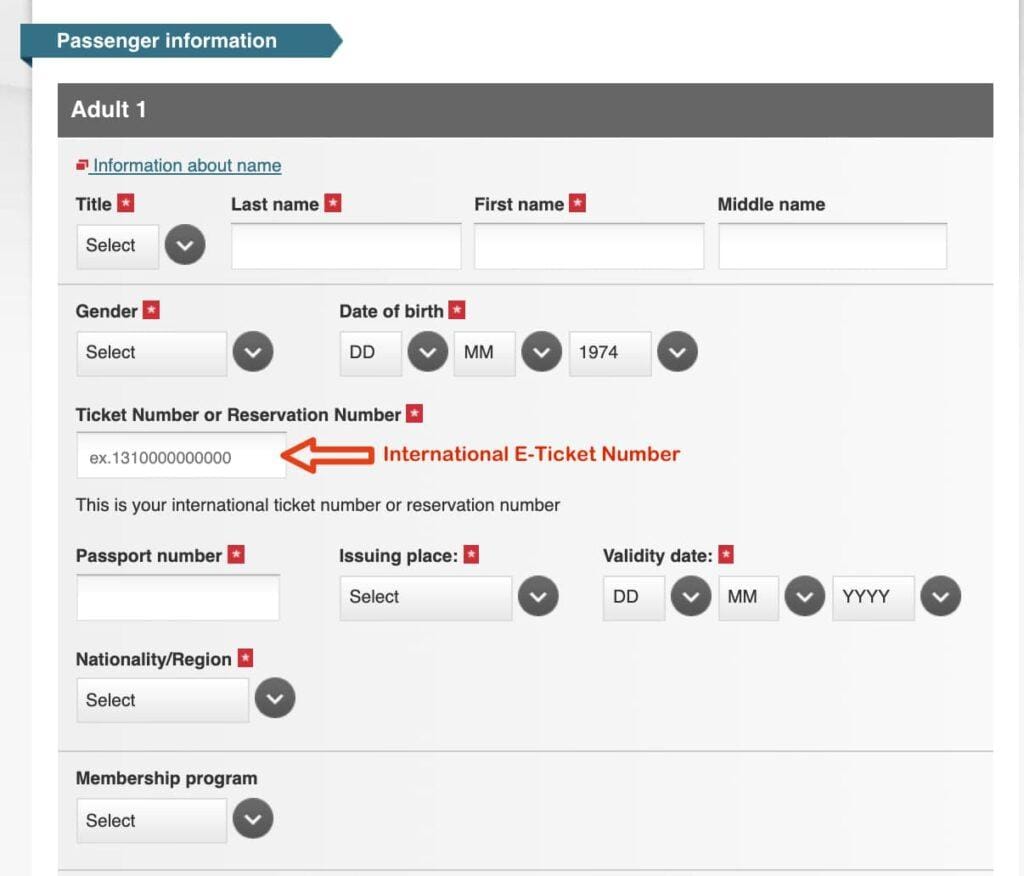The image size is (1024, 876).
Task: Click the Membership program label
Action: tap(167, 778)
